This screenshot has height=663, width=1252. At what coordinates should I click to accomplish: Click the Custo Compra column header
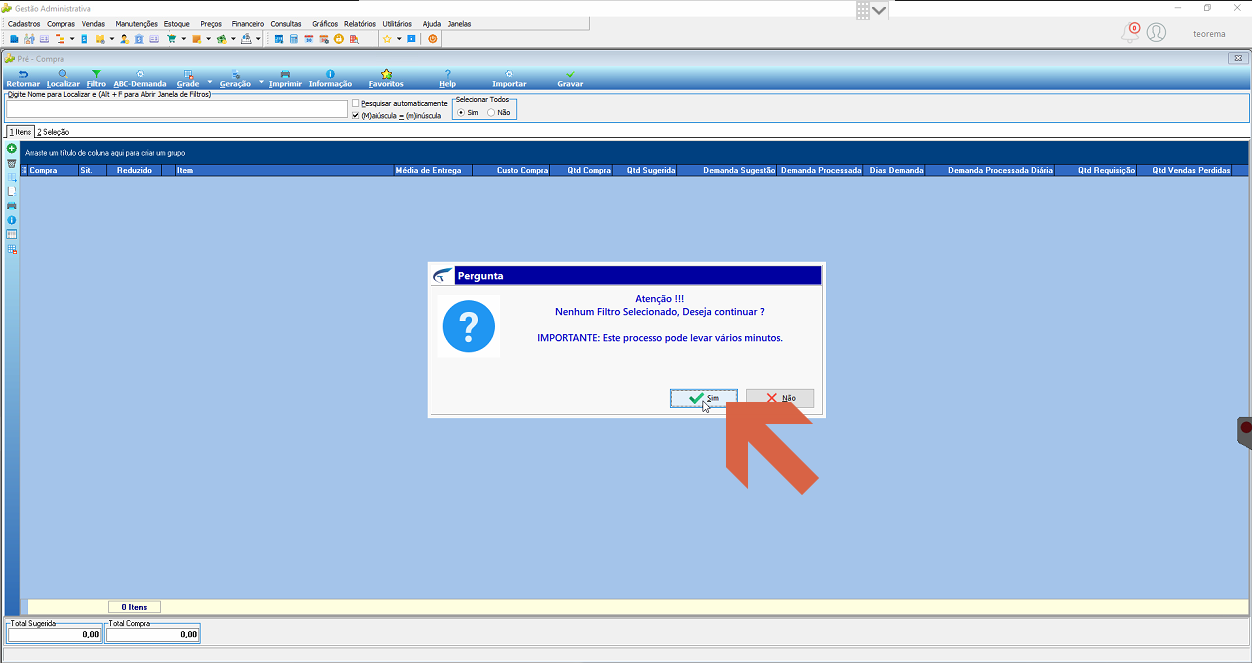click(511, 171)
